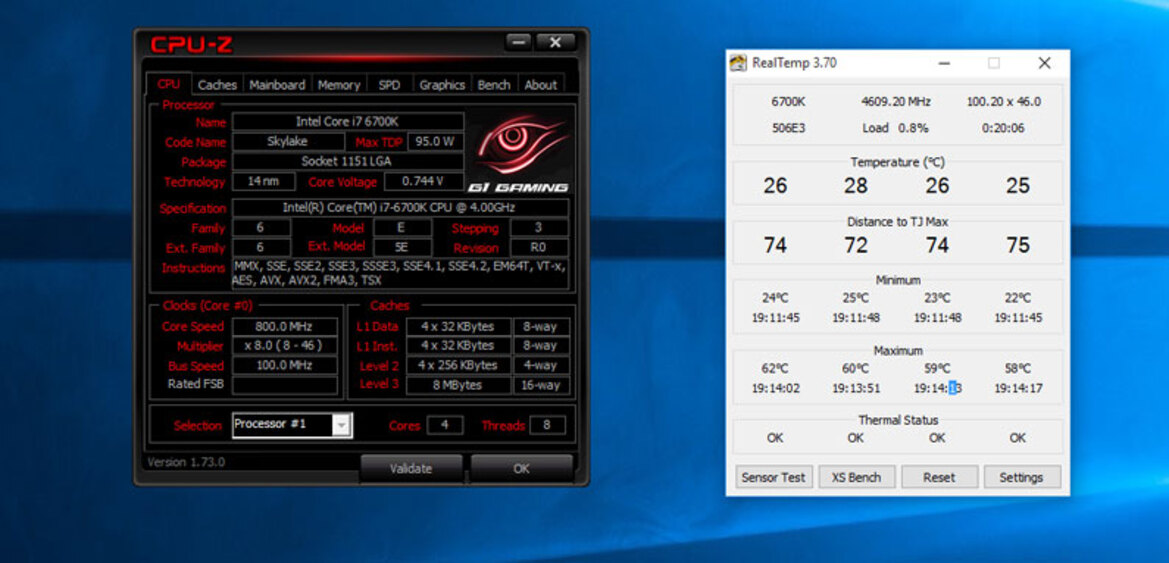Click the Threads count value 8
Screen dimensions: 1169x563
546,425
